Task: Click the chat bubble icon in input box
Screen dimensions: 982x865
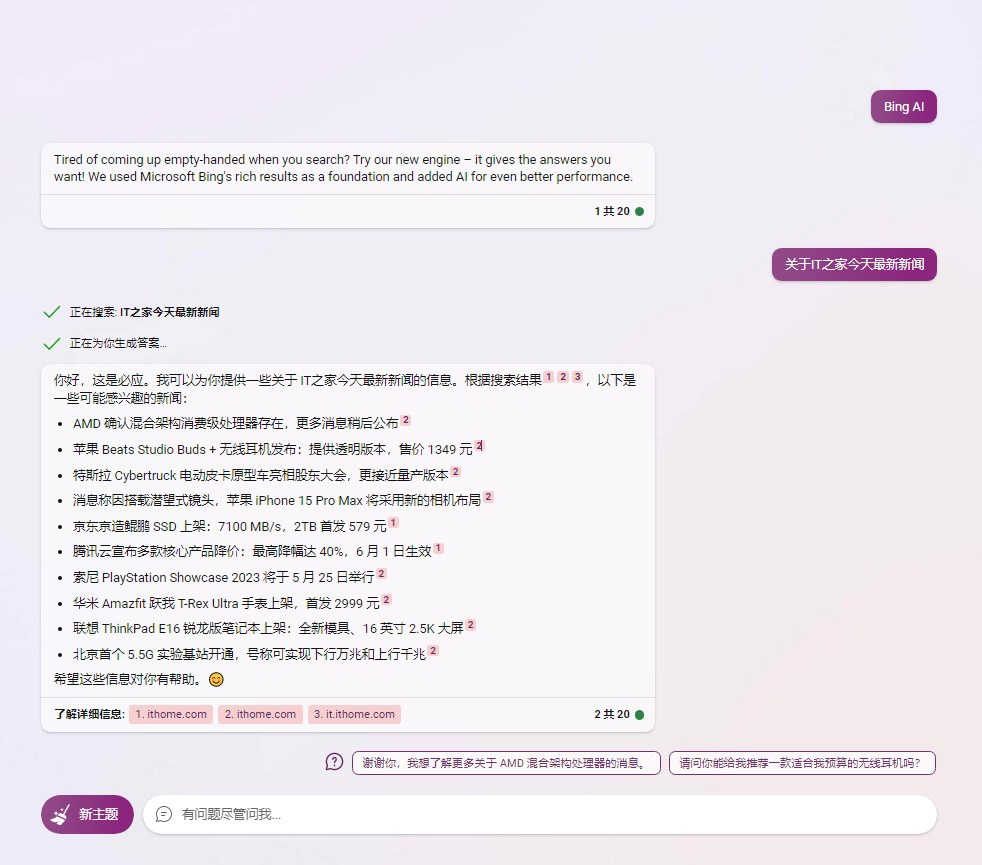Action: (163, 814)
